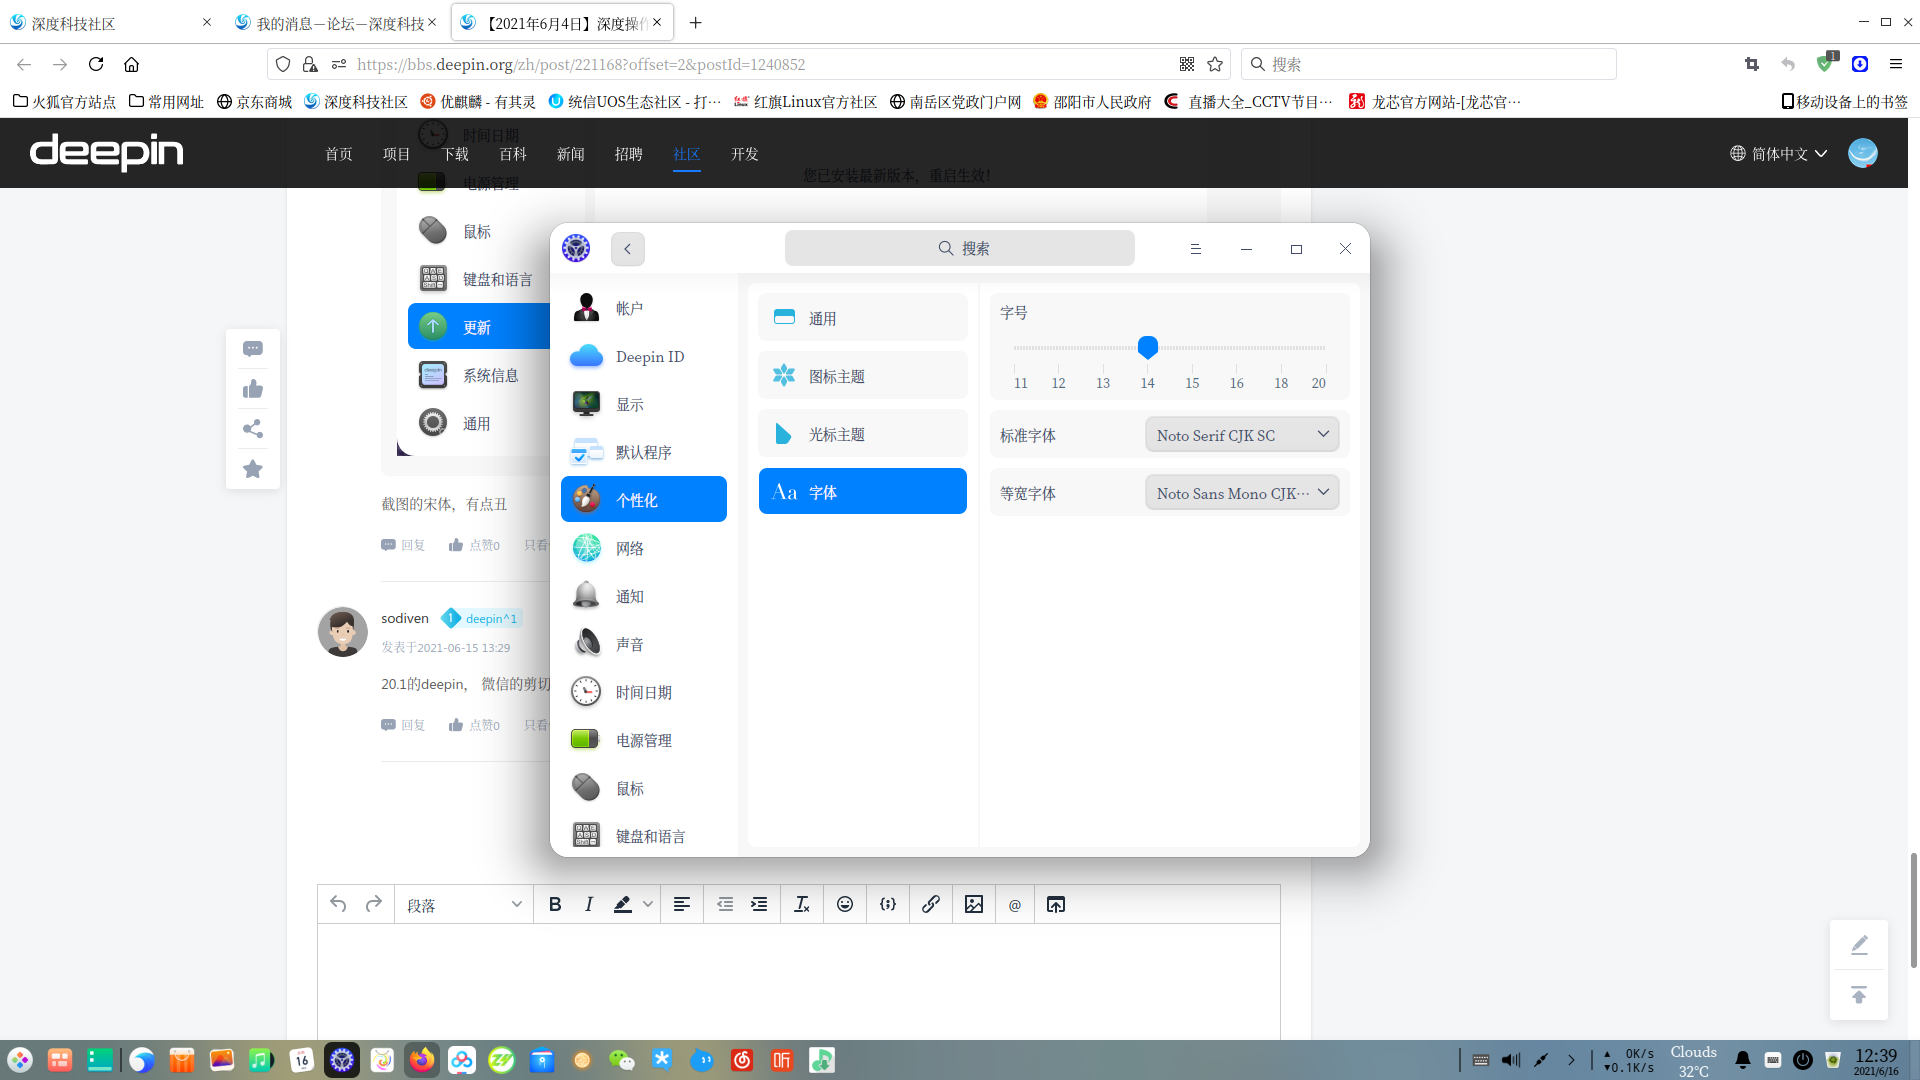Expand the 段落 paragraph style dropdown

[x=464, y=905]
